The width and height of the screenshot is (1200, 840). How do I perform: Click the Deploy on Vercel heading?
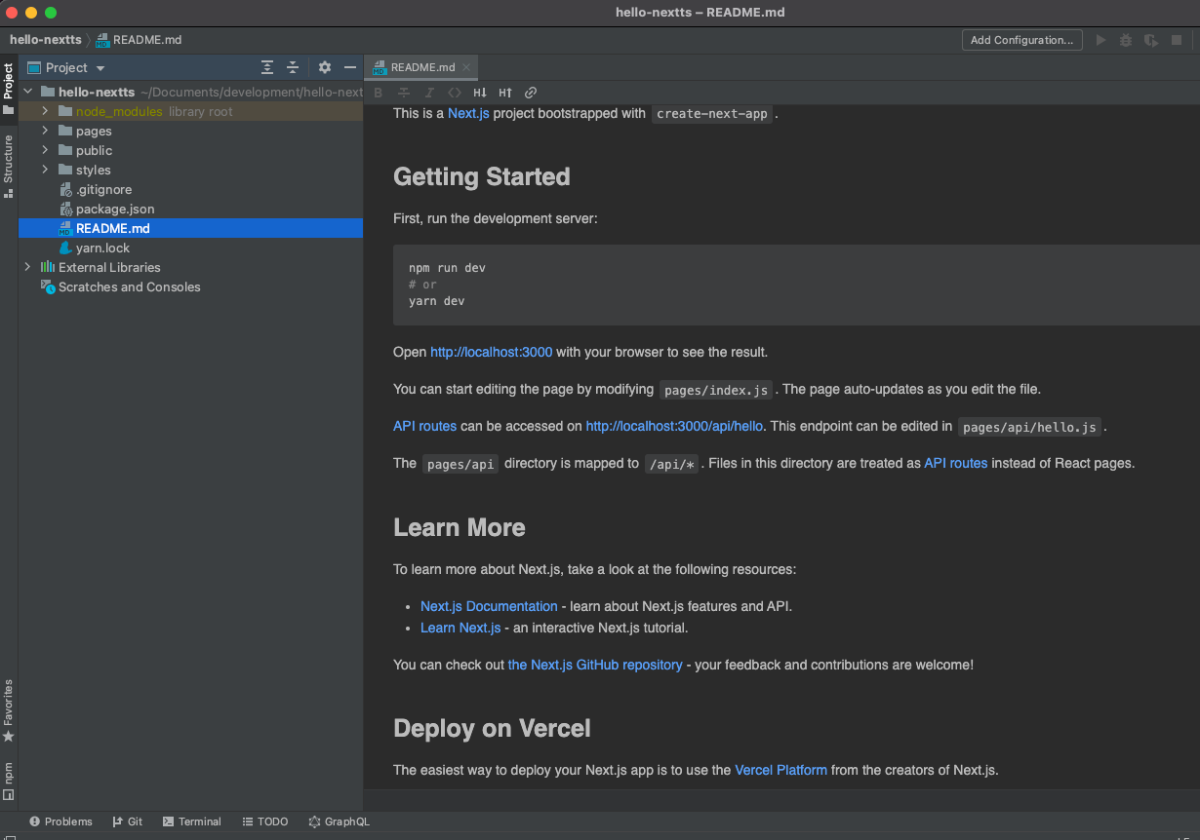click(x=492, y=728)
